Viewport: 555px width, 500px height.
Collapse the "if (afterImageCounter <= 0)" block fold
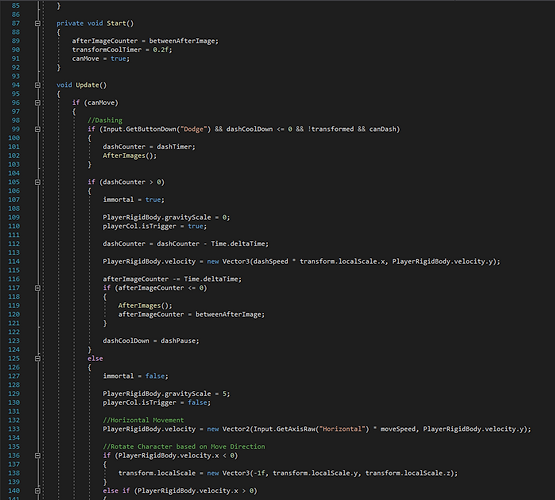[x=38, y=288]
